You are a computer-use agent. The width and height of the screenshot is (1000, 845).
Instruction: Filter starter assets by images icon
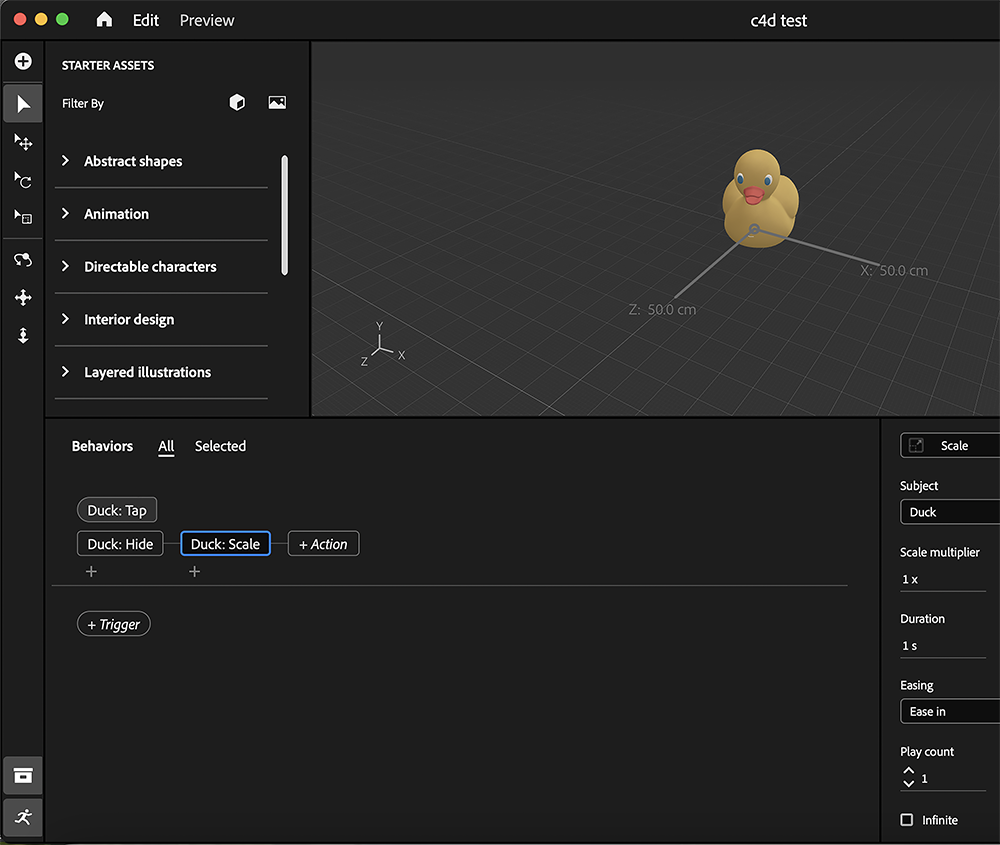tap(277, 102)
